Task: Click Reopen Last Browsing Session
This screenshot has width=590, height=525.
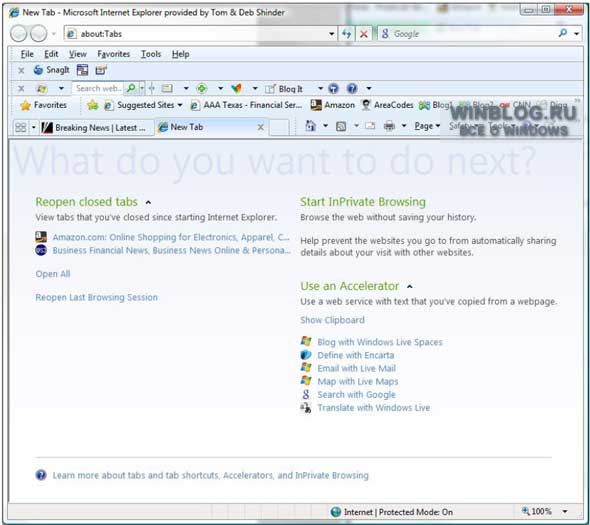Action: (97, 297)
